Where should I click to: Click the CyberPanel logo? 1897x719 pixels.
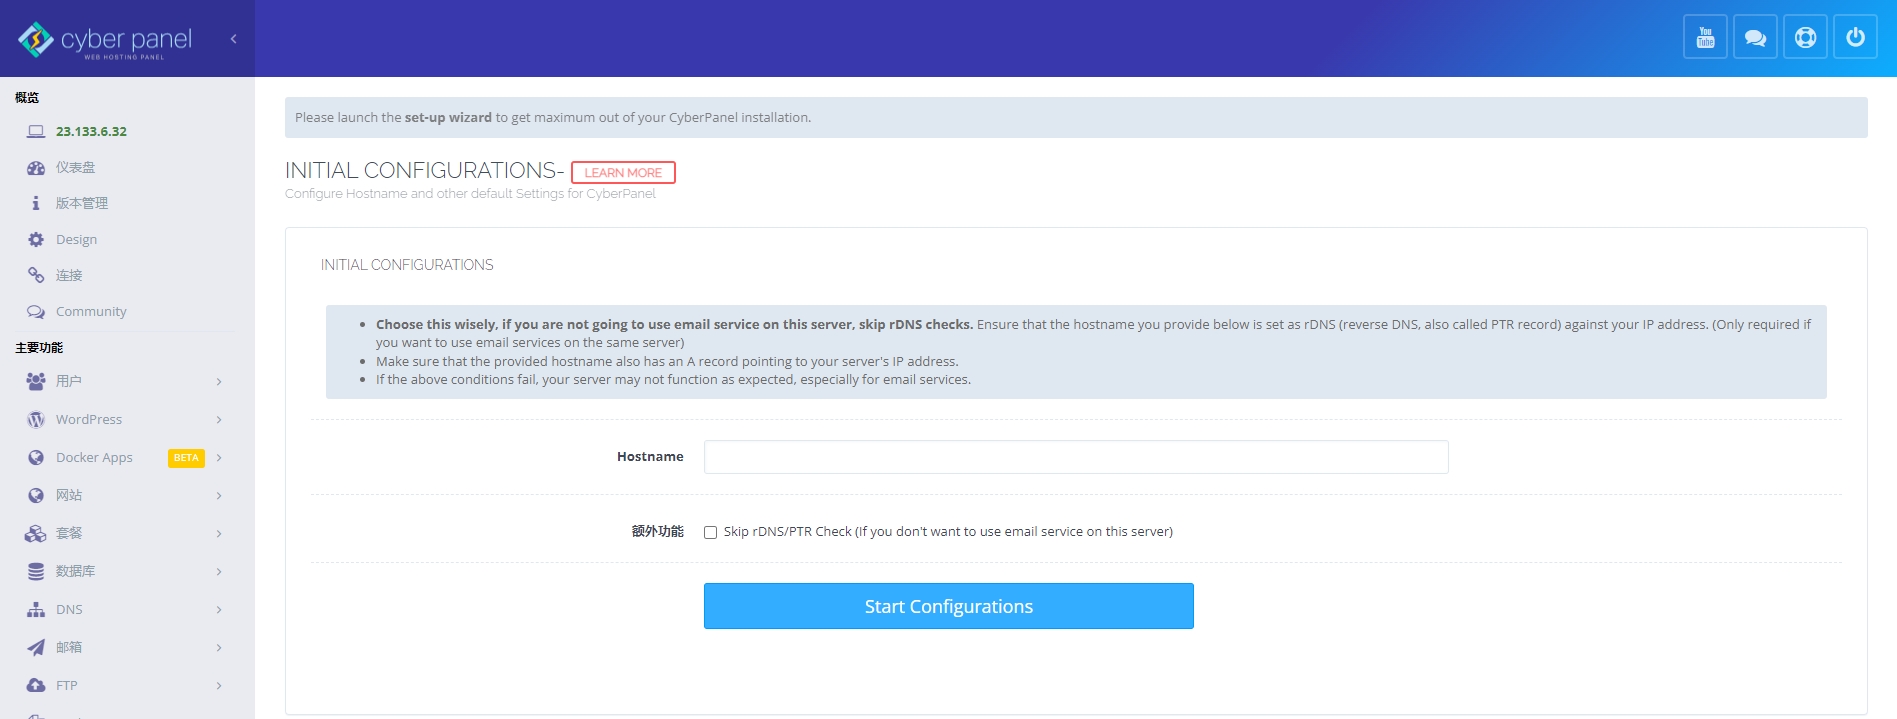(x=105, y=40)
